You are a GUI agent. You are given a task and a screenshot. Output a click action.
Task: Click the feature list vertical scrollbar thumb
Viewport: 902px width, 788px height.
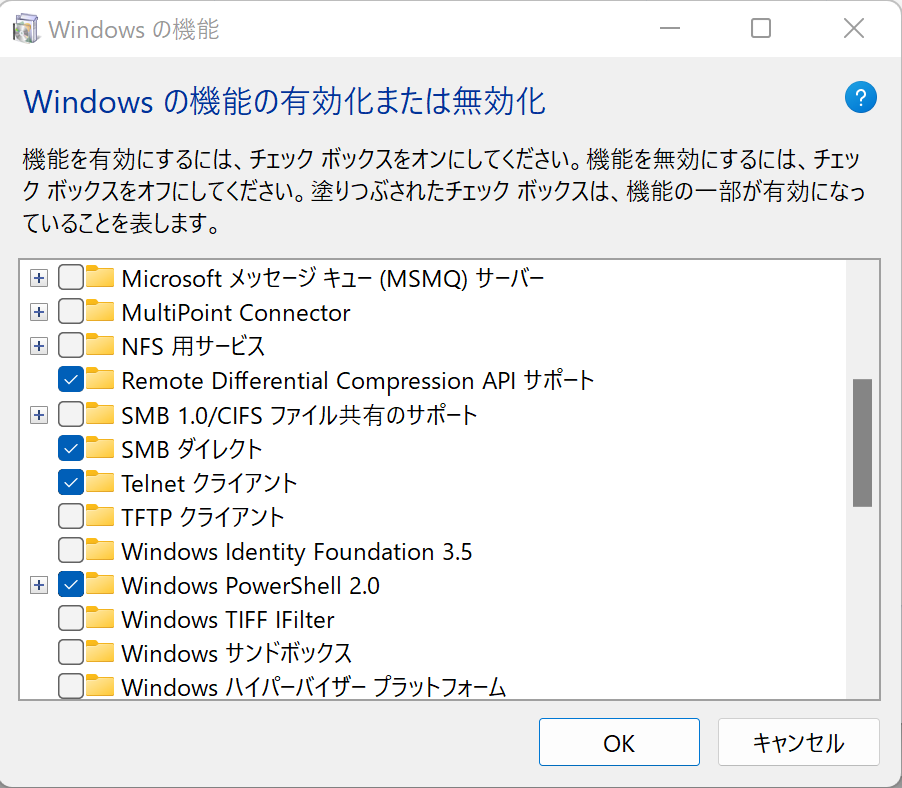[x=862, y=442]
